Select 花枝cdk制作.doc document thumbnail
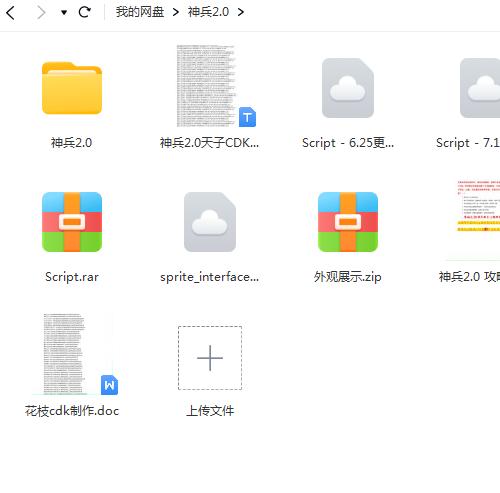The width and height of the screenshot is (500, 493). point(75,354)
